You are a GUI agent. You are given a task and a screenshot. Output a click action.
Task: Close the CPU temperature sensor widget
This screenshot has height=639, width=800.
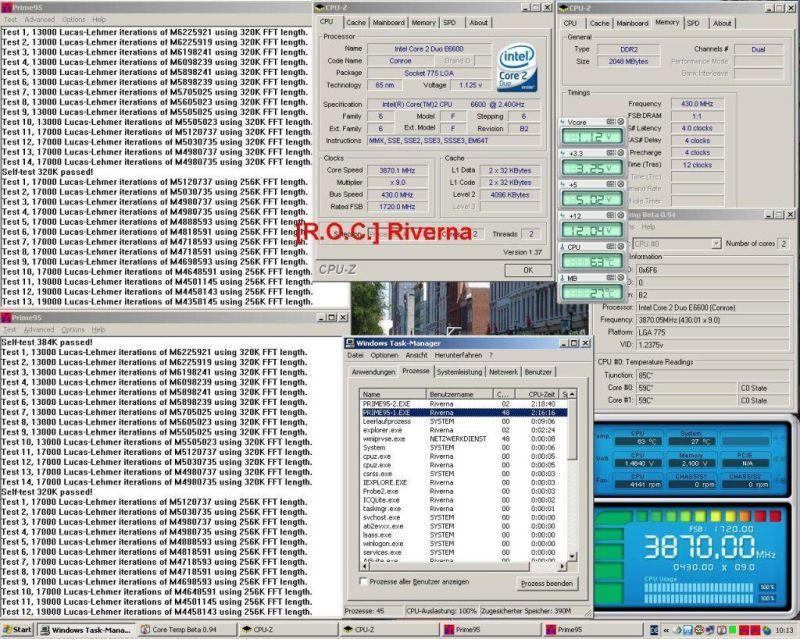pos(621,247)
